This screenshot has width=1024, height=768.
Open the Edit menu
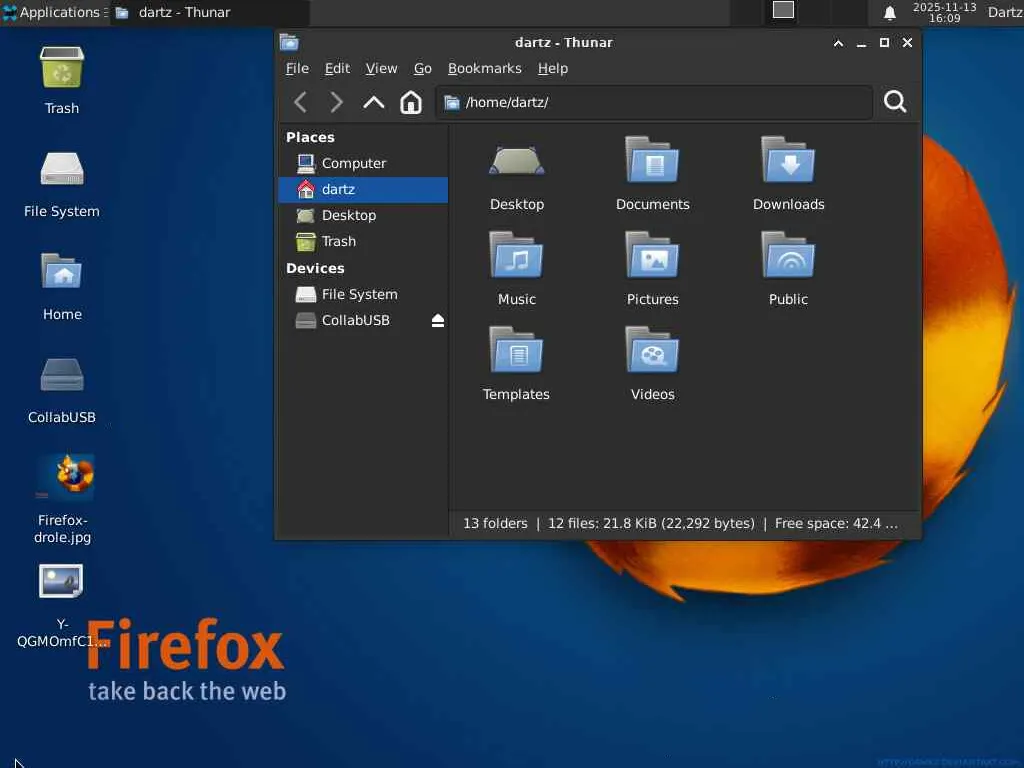point(337,69)
